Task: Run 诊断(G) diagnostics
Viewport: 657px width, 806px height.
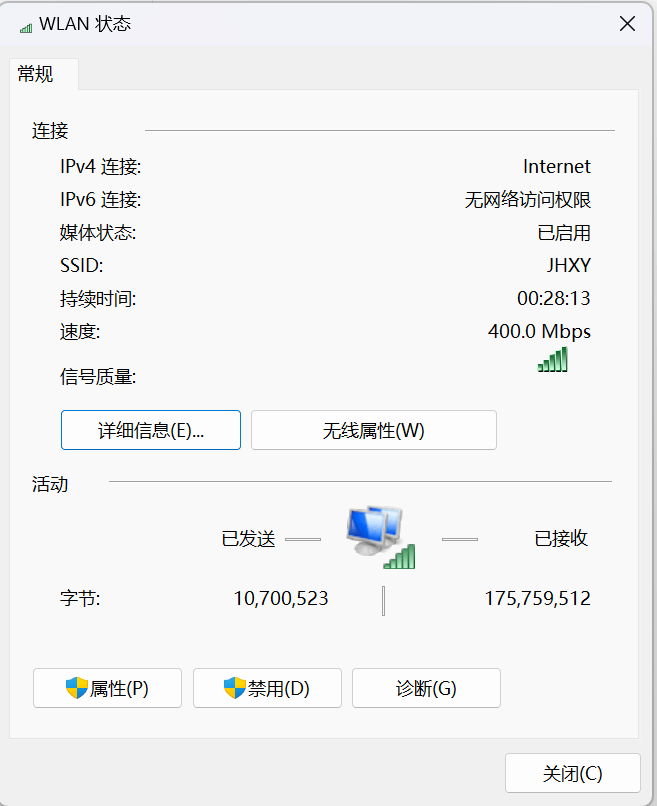Action: (x=426, y=688)
